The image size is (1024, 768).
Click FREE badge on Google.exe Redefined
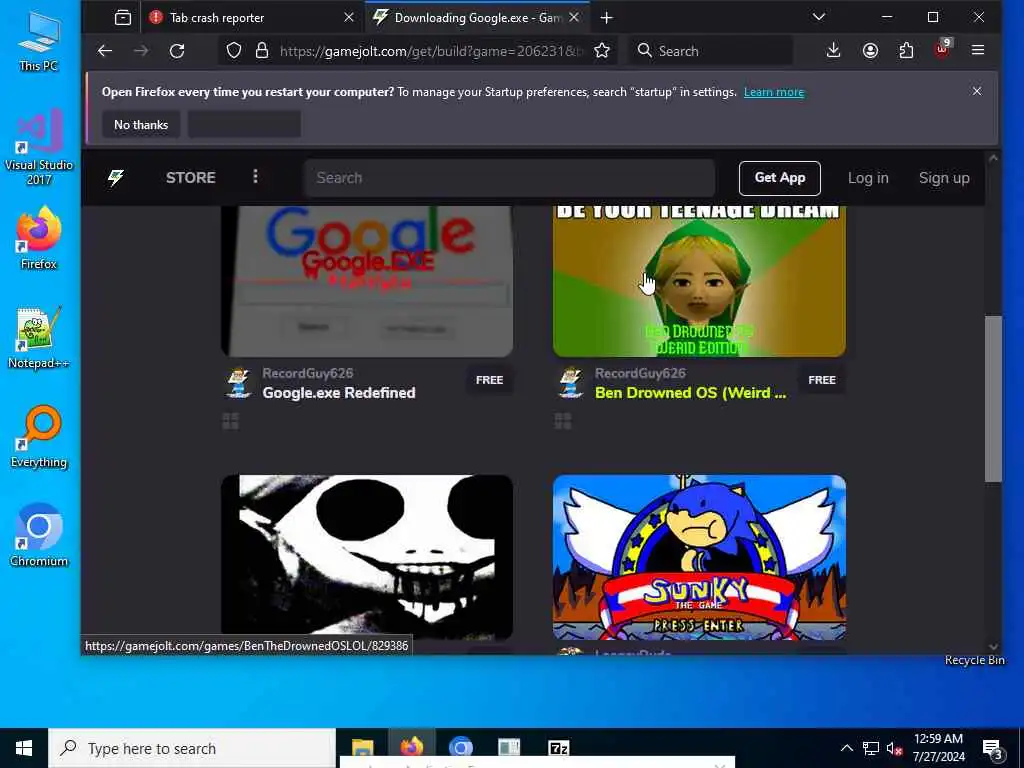pyautogui.click(x=489, y=380)
